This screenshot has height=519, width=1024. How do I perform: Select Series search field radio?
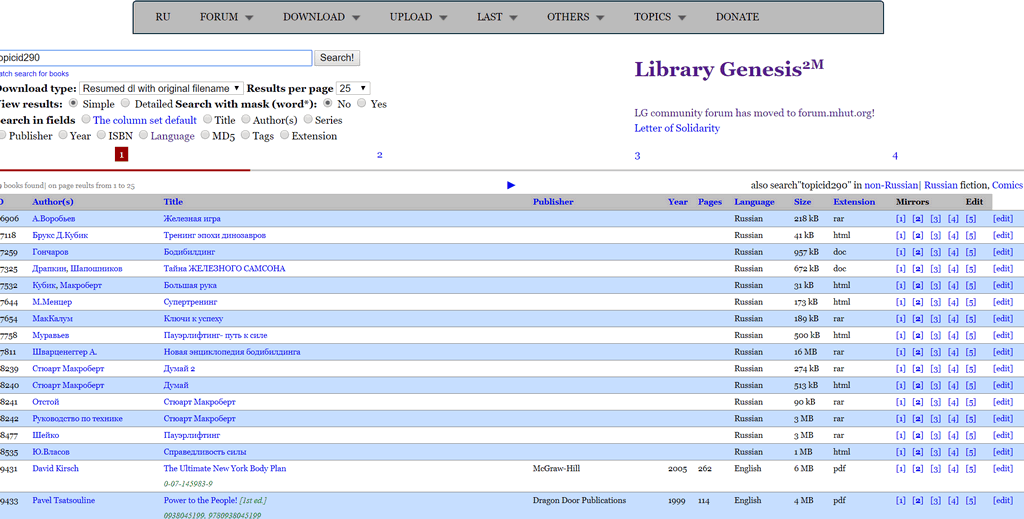pos(308,119)
